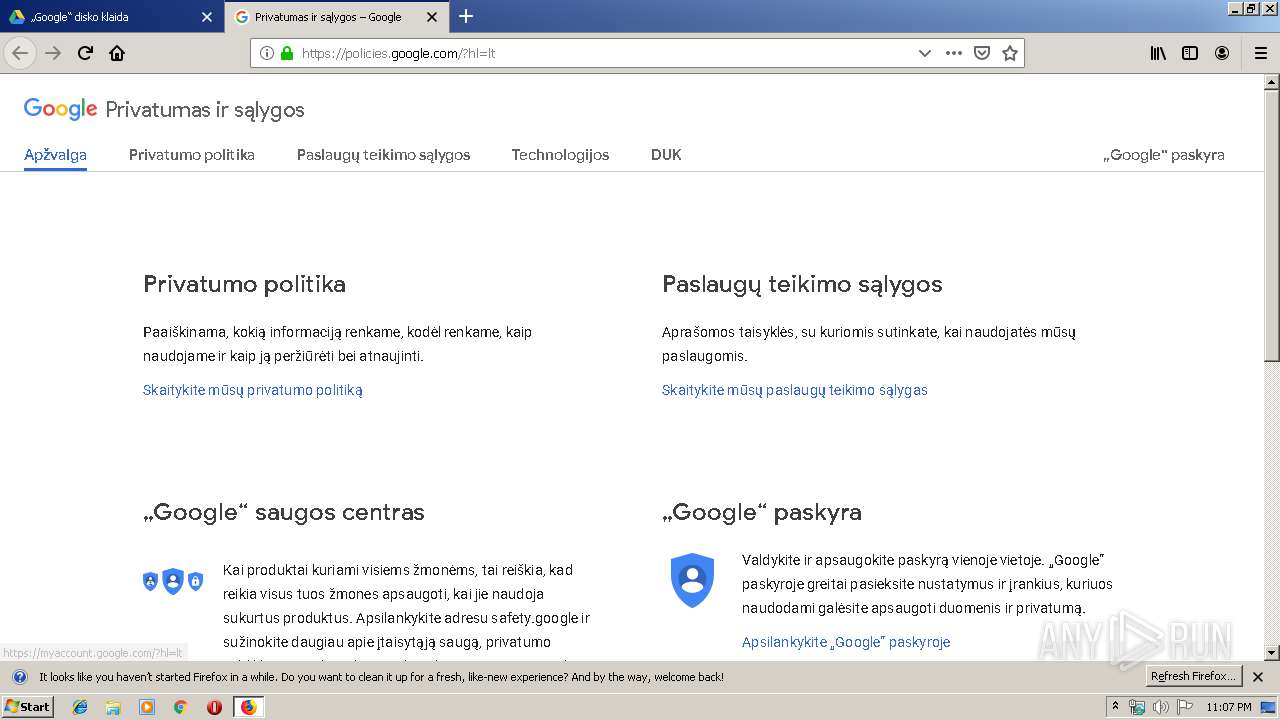Expand the address bar history dropdown
1280x720 pixels.
(x=925, y=53)
